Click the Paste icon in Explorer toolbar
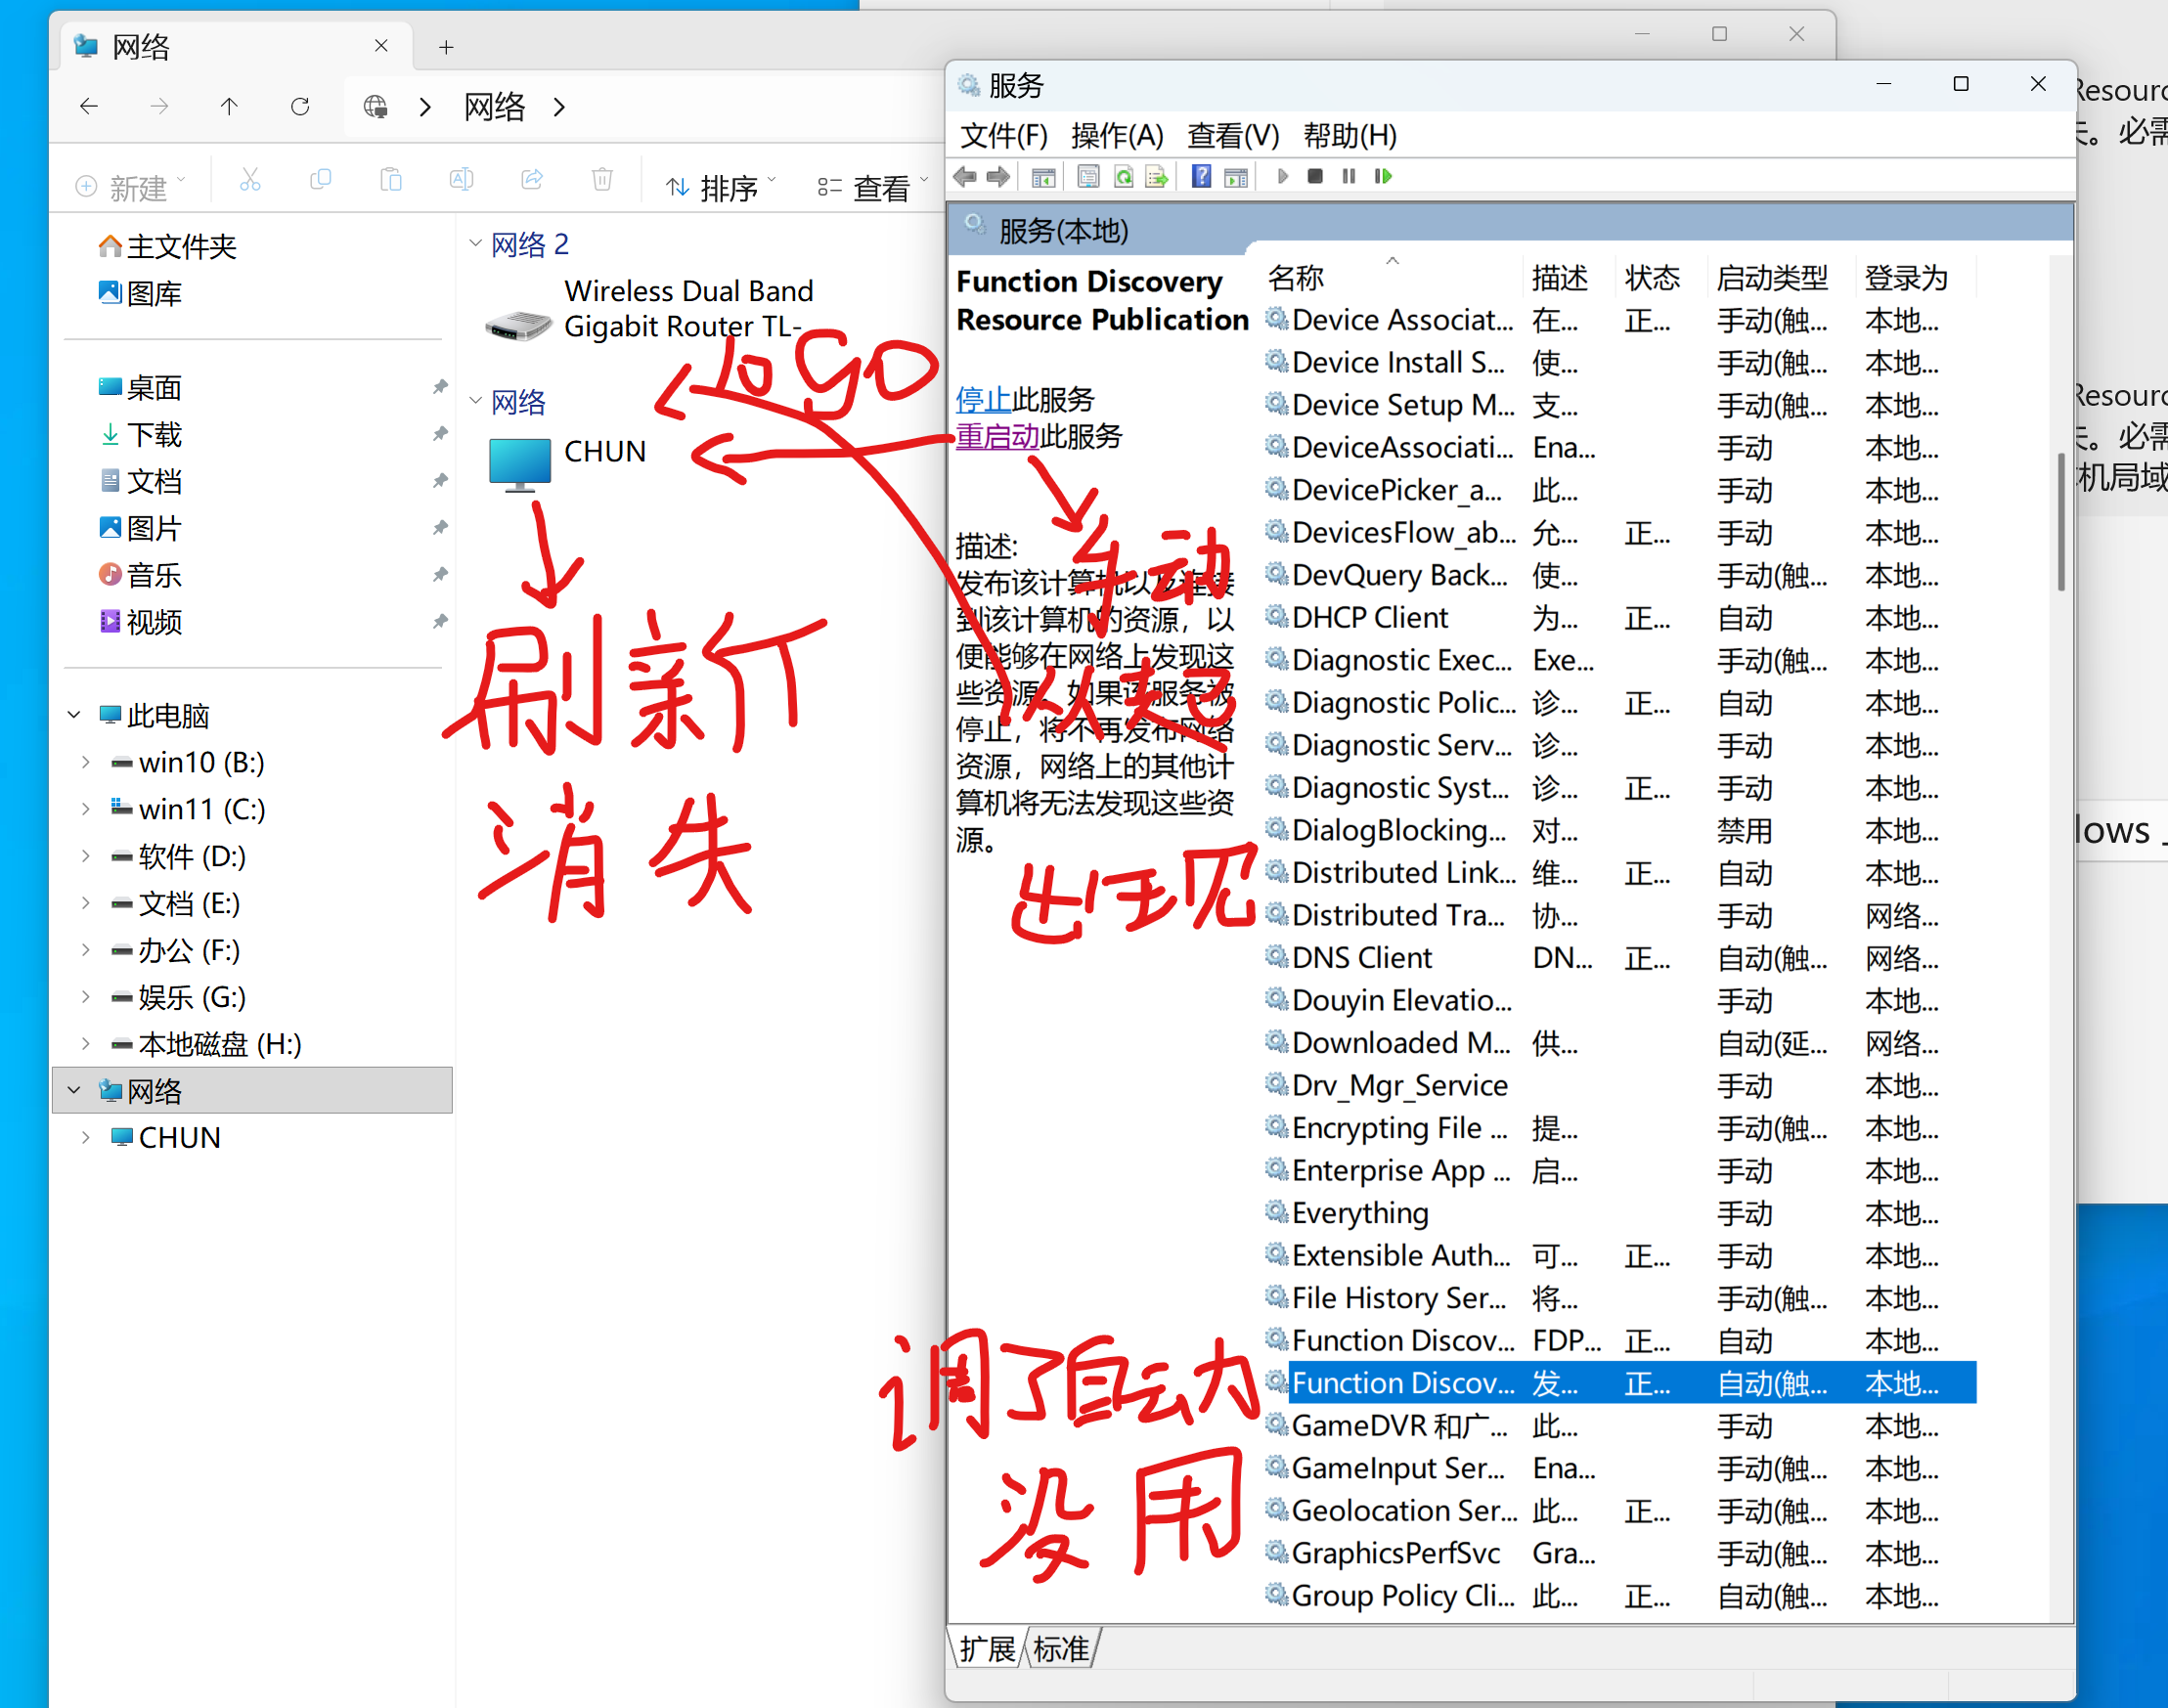 point(391,180)
